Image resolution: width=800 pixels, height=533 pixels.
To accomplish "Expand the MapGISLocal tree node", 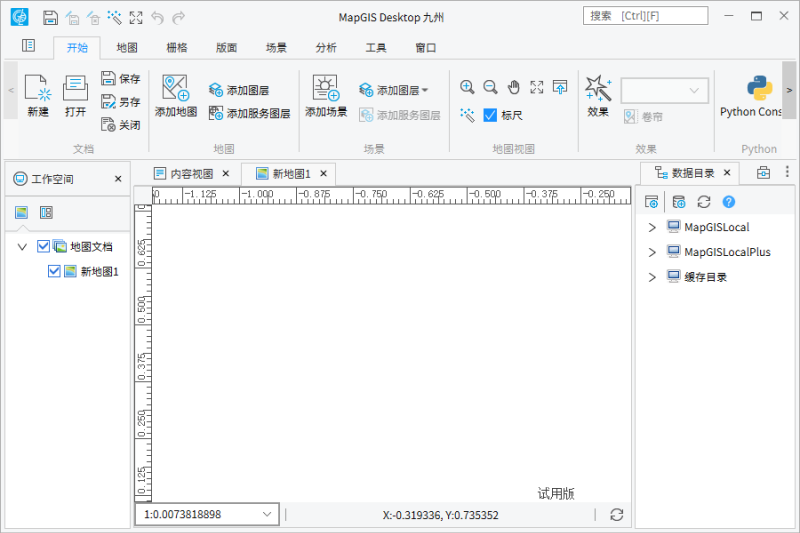I will click(652, 227).
